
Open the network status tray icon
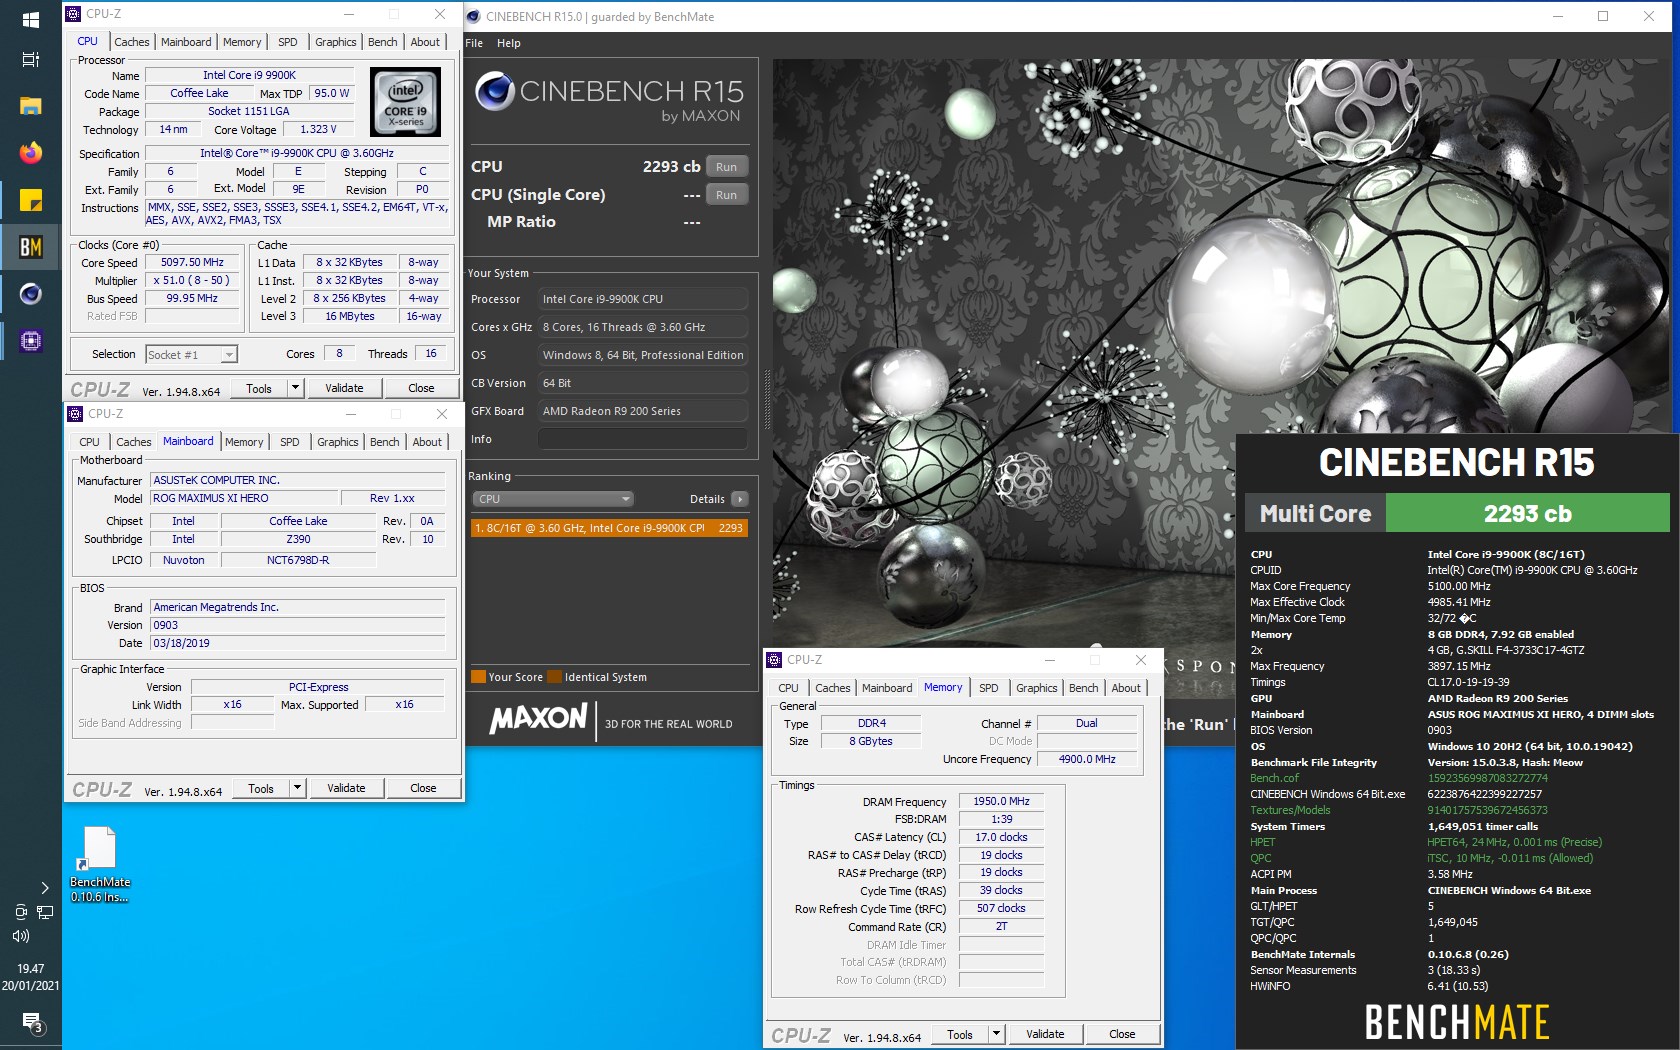click(44, 912)
